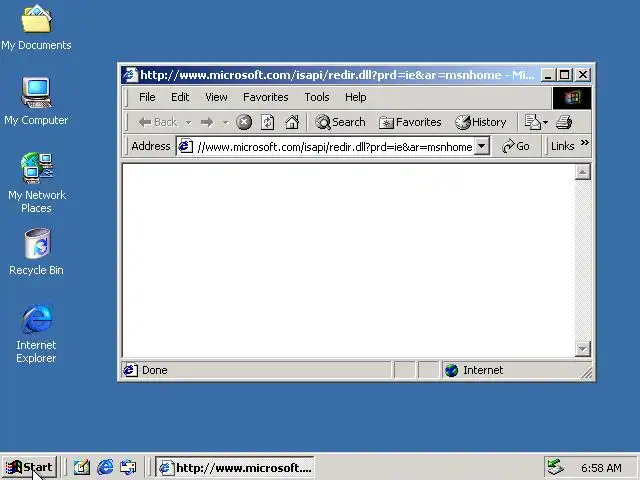Screen dimensions: 640x480
Task: Click the network tray icon
Action: (x=555, y=467)
